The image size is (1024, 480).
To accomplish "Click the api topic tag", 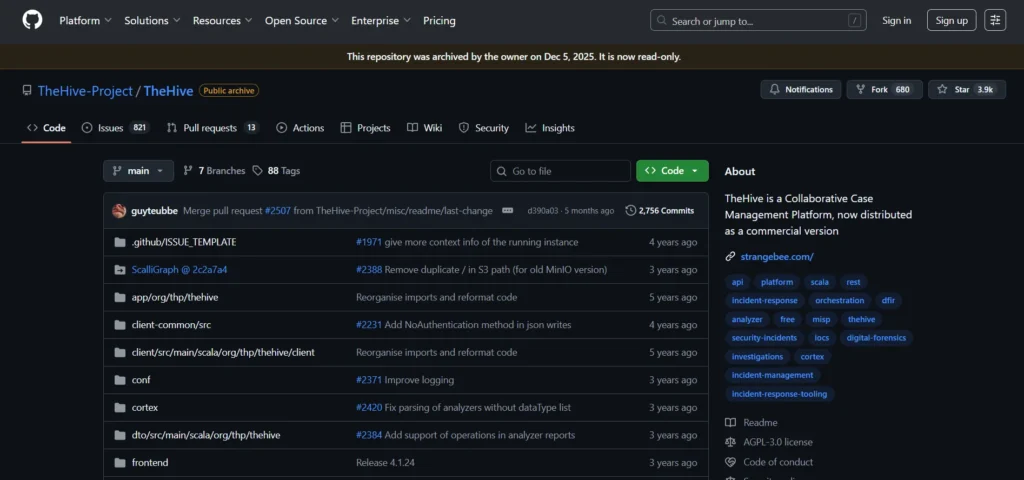I will point(737,282).
